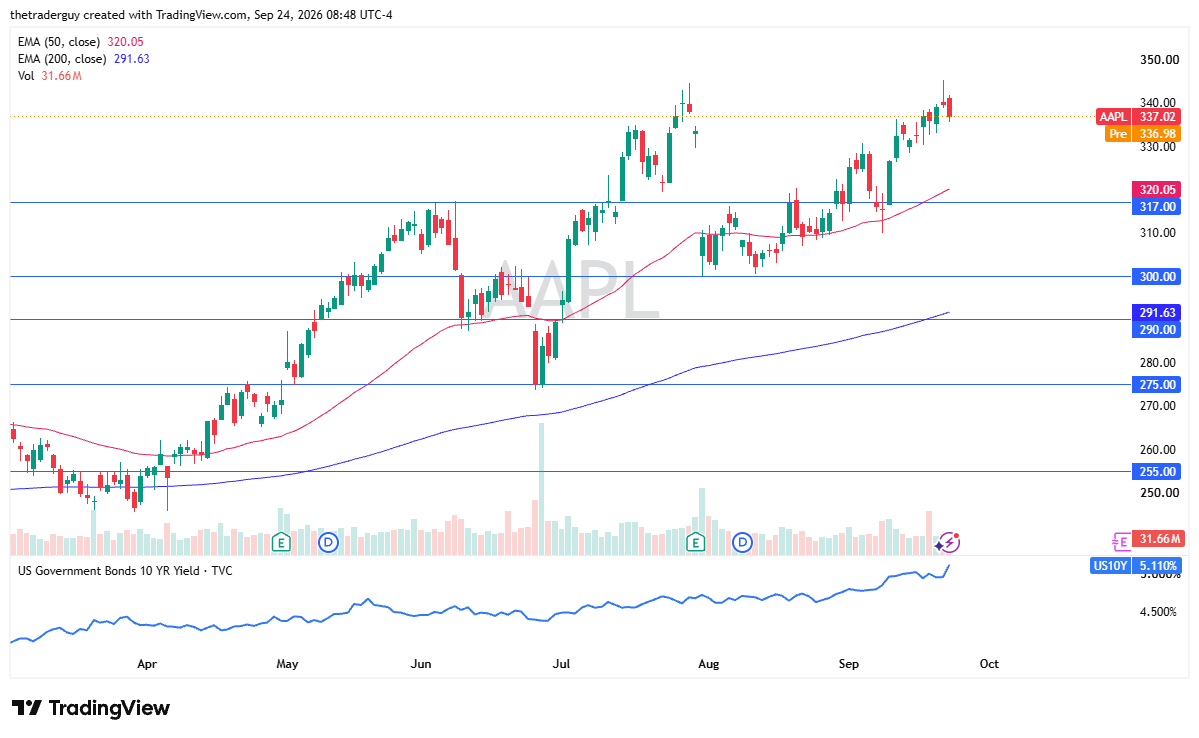Screen dimensions: 1199x738
Task: Select the 300.00 horizontal line label
Action: pos(1156,277)
